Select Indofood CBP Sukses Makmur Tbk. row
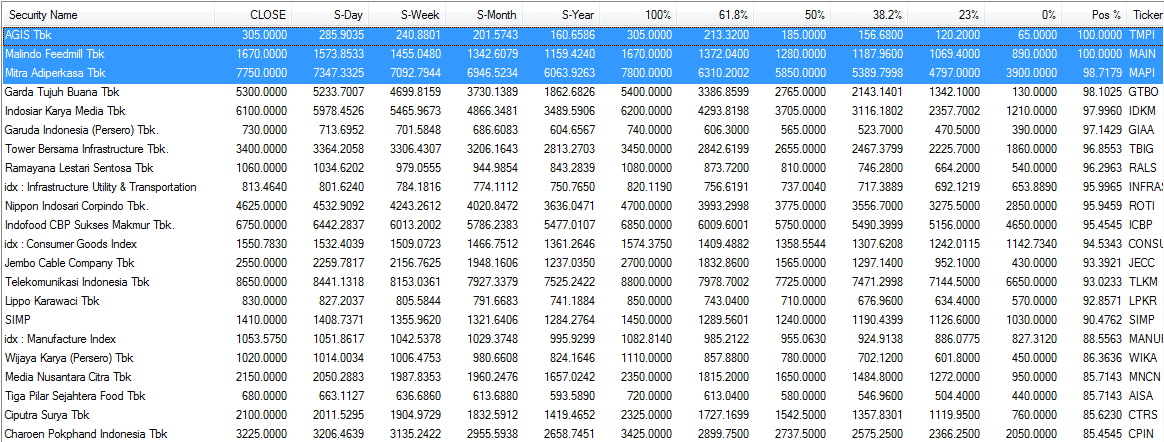 [582, 225]
